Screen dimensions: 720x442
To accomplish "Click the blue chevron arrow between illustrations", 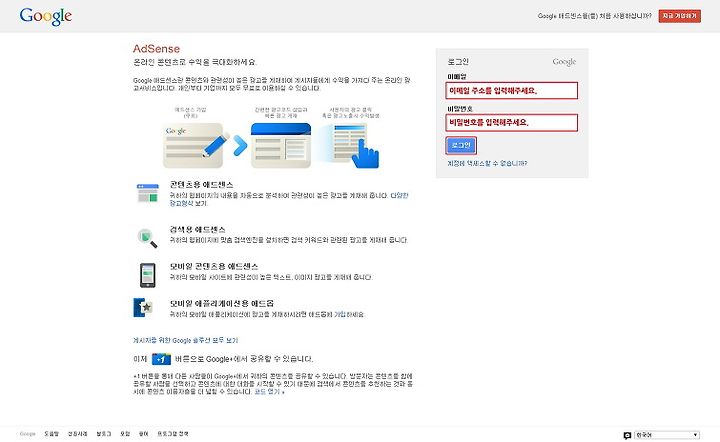I will pyautogui.click(x=240, y=145).
